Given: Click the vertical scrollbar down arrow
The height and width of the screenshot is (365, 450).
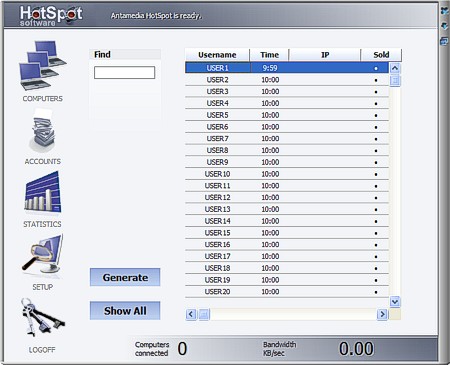Looking at the screenshot, I should coord(395,302).
